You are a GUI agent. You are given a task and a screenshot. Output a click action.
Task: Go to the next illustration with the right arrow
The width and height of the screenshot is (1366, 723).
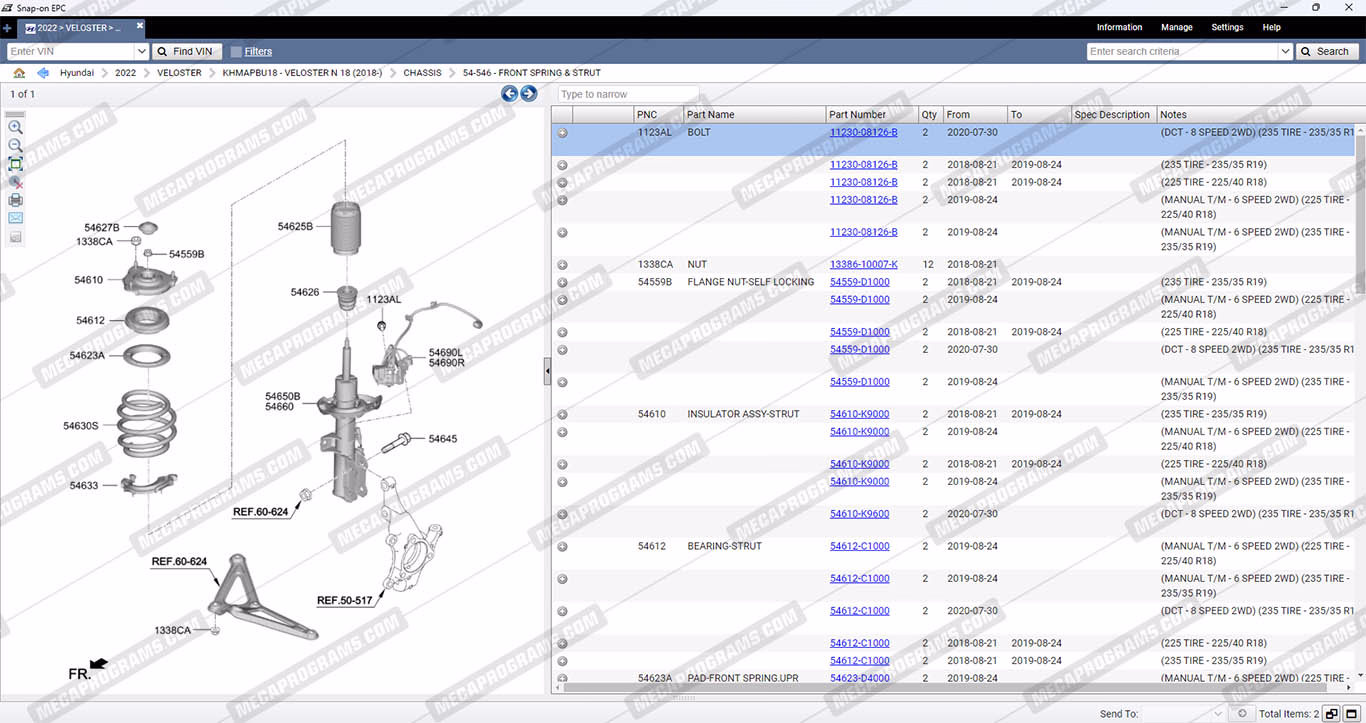[529, 94]
